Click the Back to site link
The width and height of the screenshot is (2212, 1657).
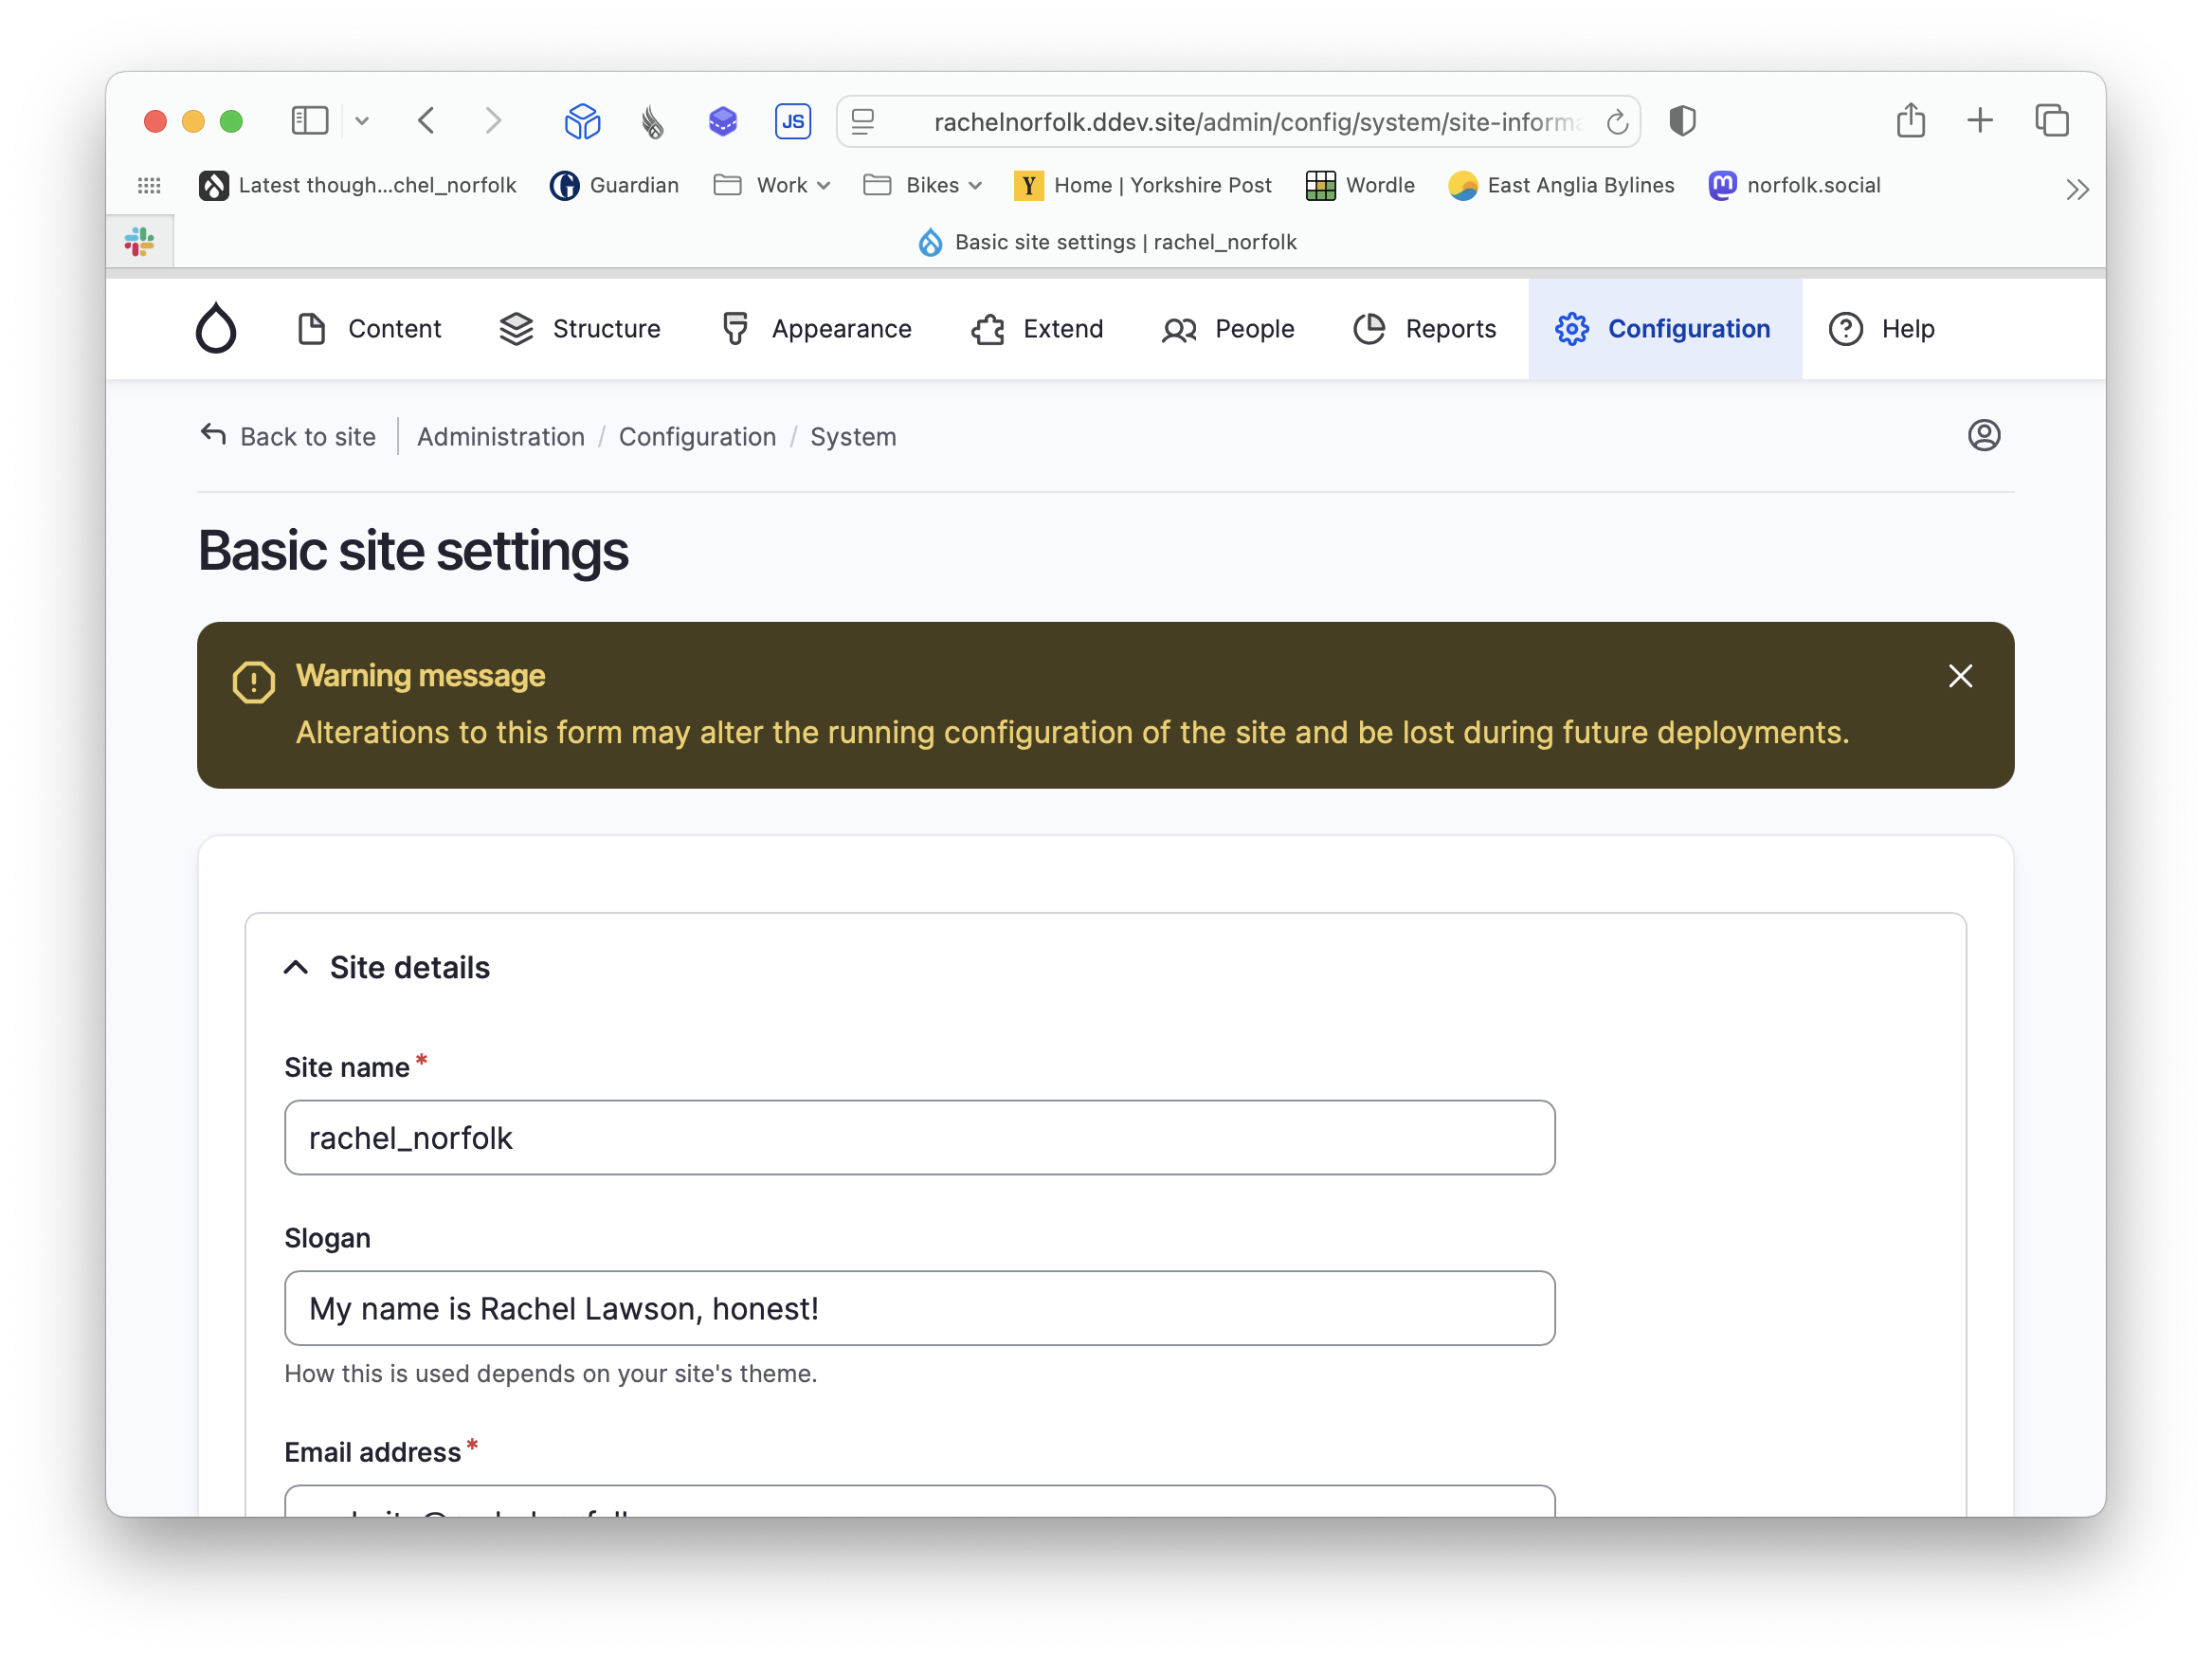[288, 437]
